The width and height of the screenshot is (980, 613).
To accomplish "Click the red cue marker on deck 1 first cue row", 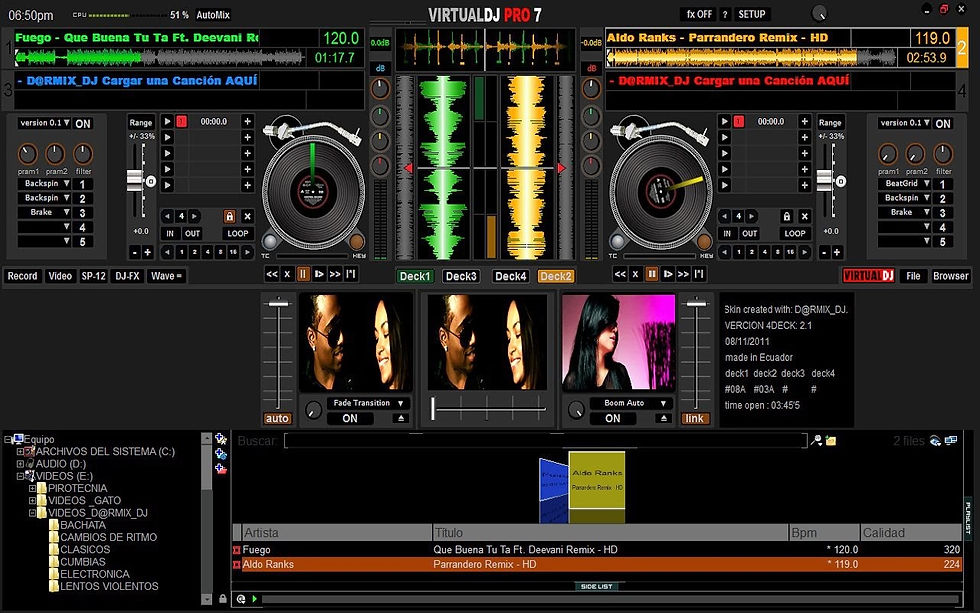I will point(181,121).
